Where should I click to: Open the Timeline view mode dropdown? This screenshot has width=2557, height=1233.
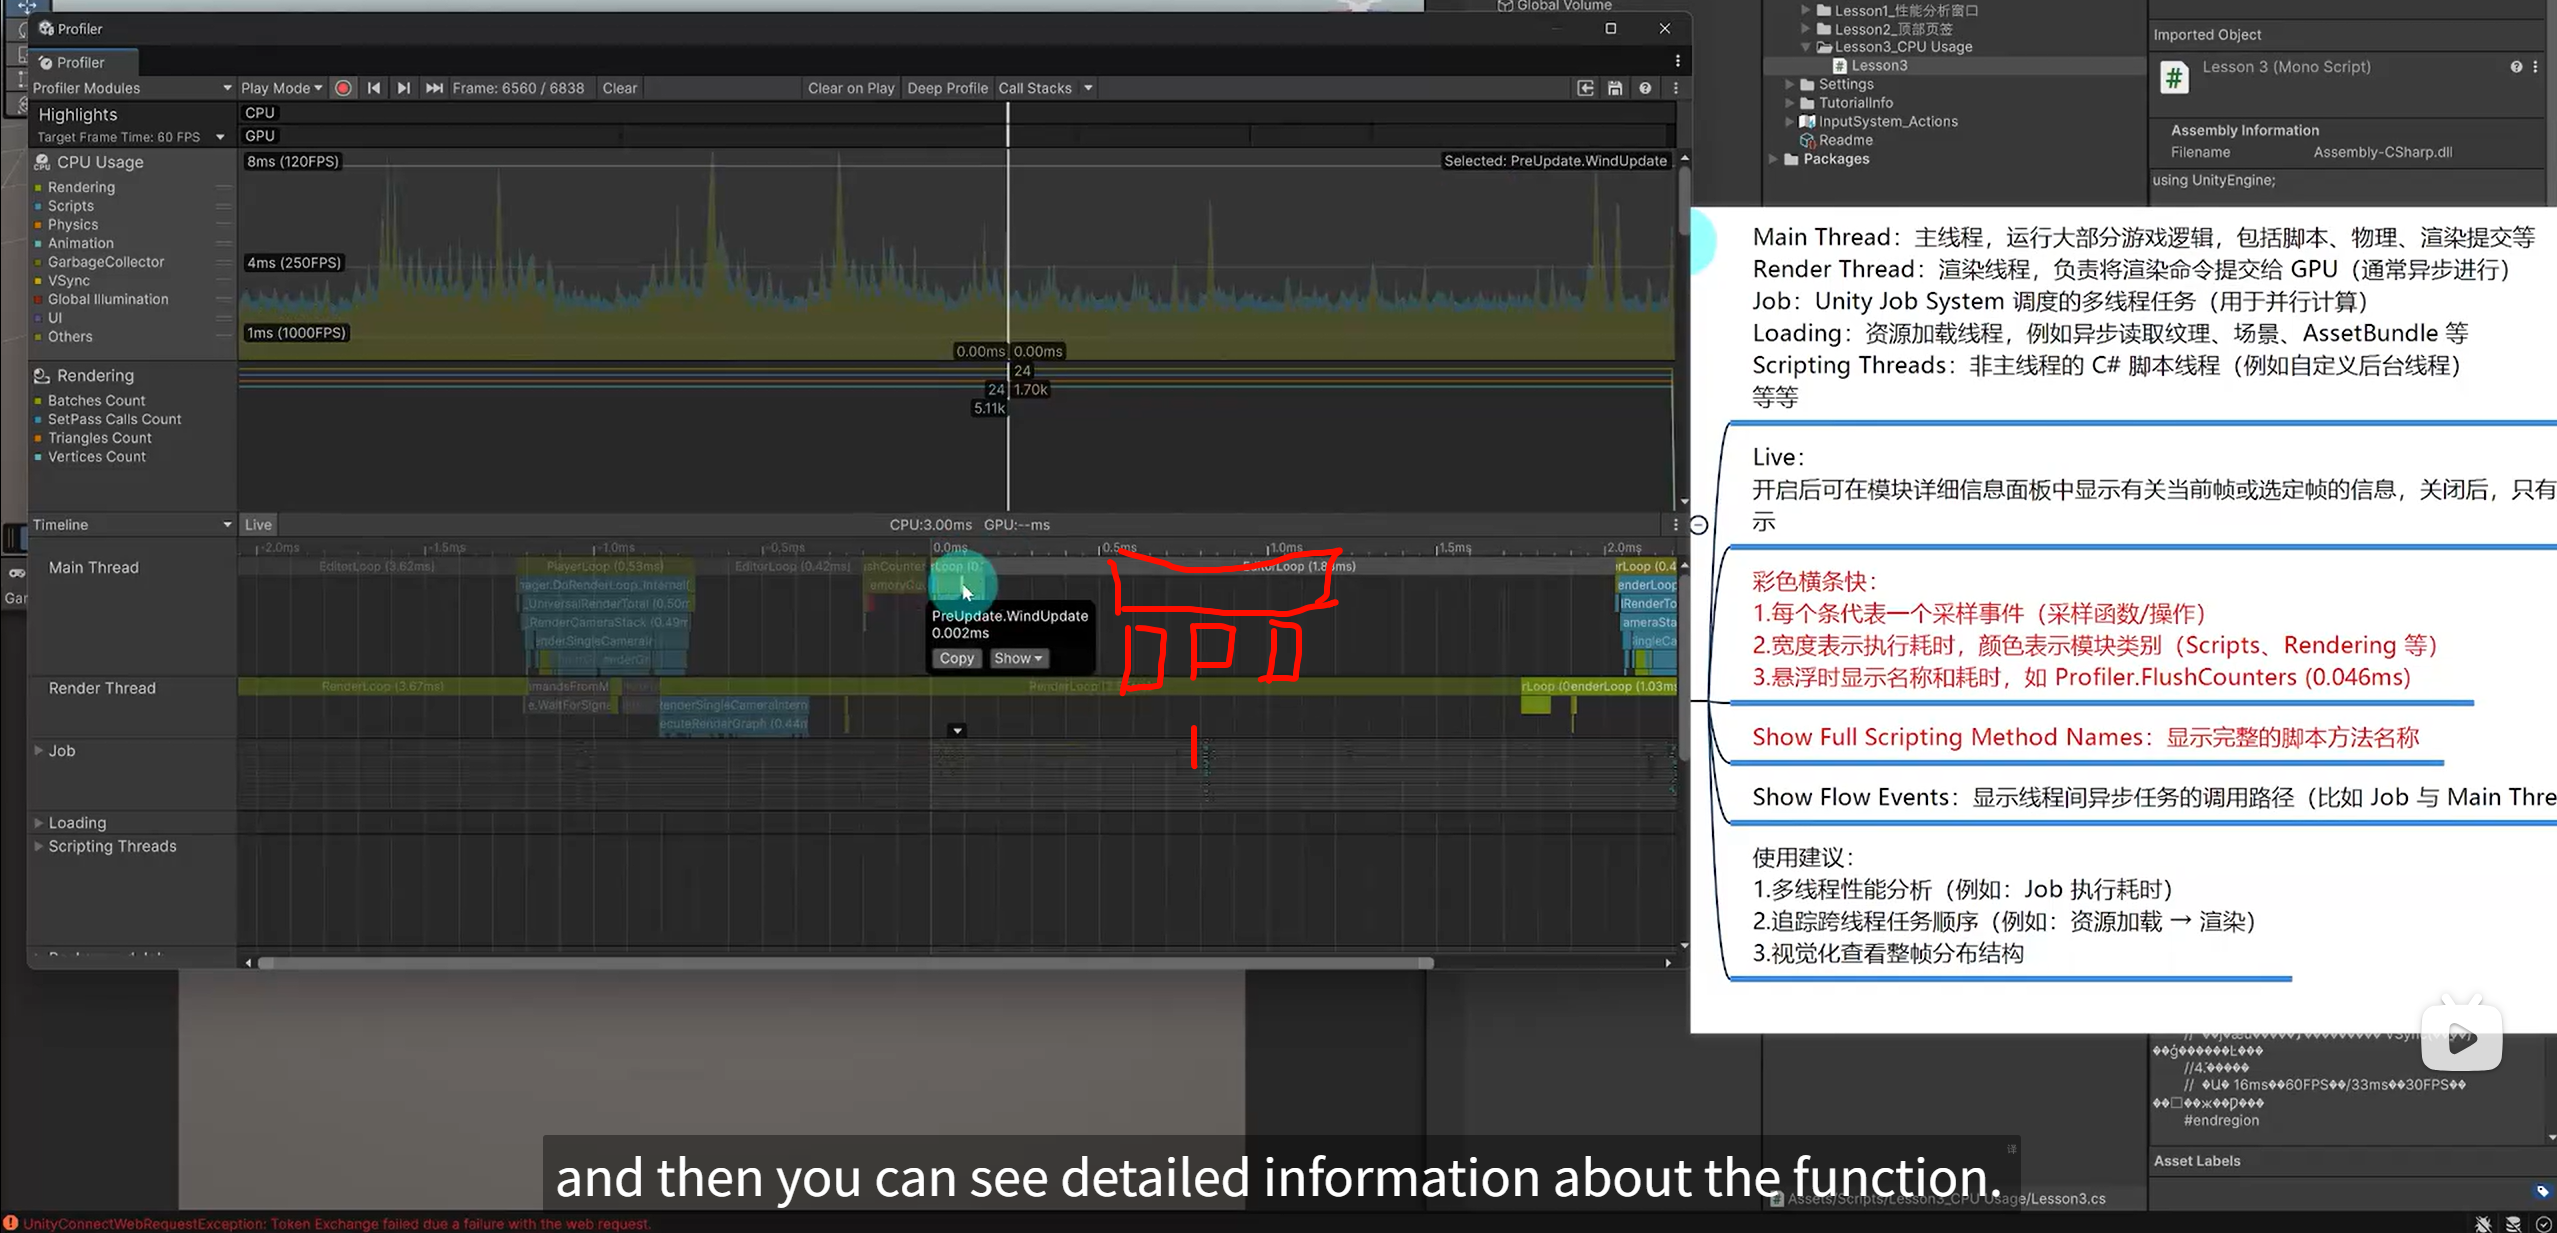[132, 525]
